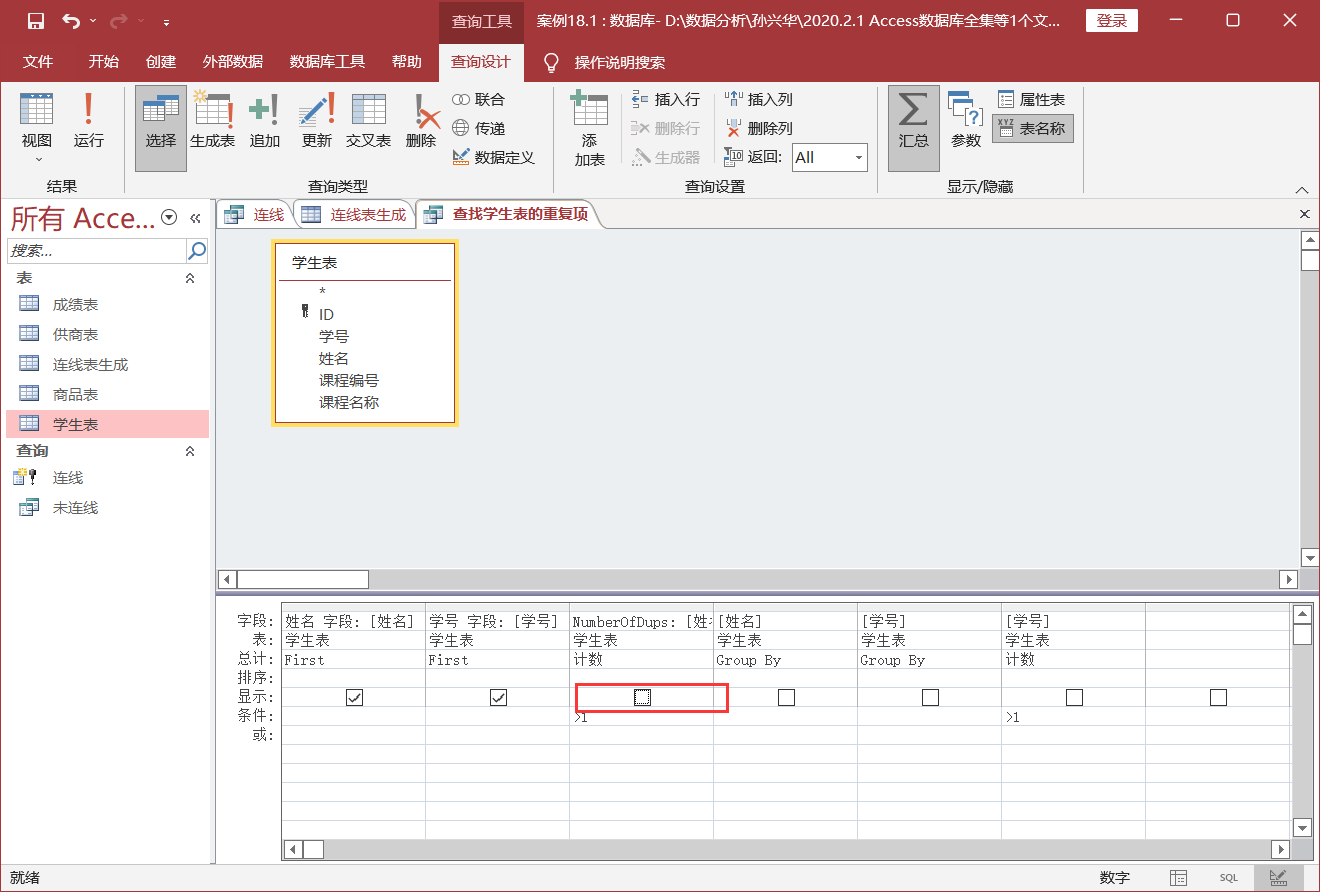Search the navigation pane with magnifier
Image resolution: width=1320 pixels, height=892 pixels.
[197, 250]
